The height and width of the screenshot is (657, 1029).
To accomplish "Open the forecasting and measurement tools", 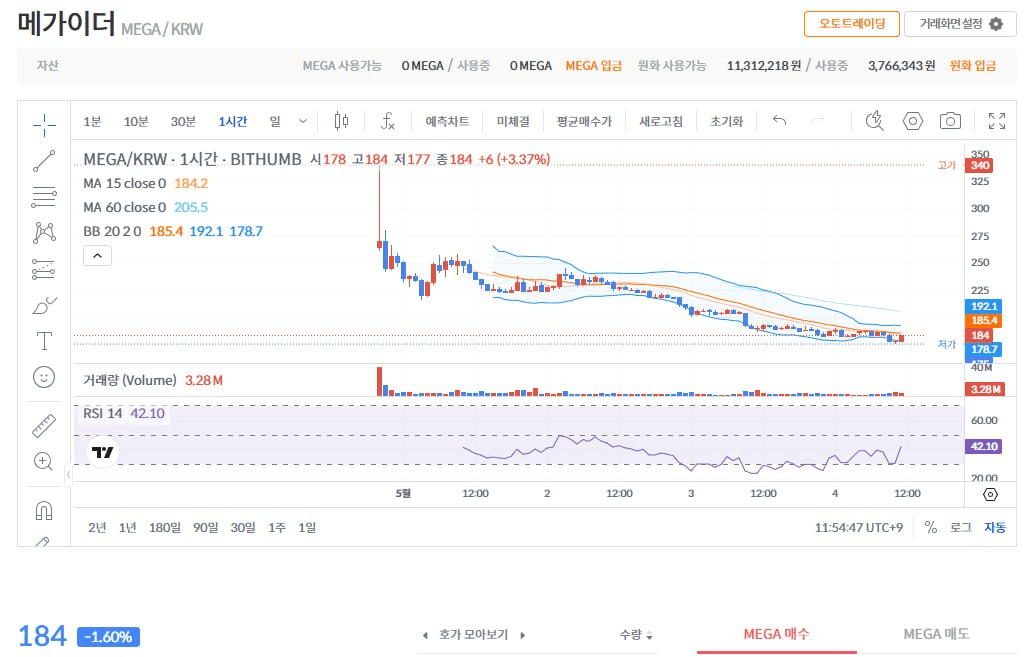I will (x=44, y=269).
